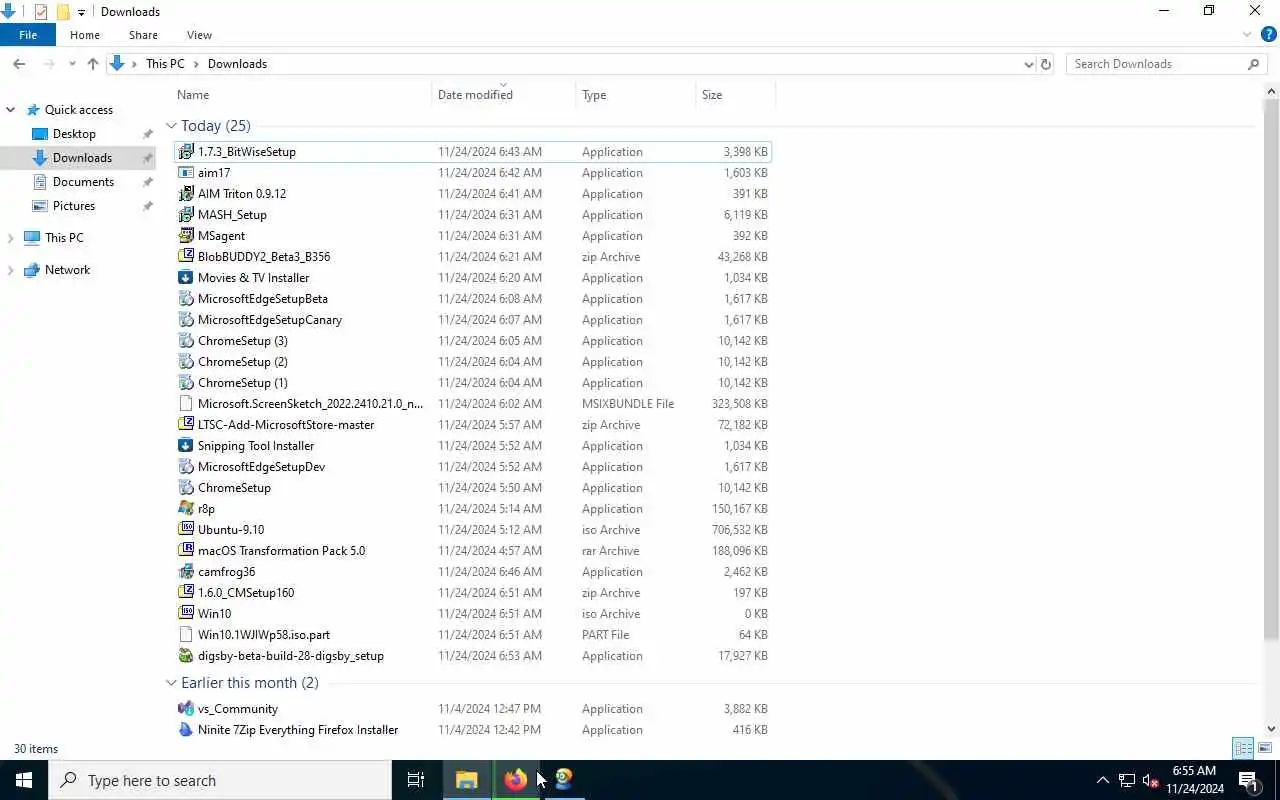Open the notification center
Image resolution: width=1280 pixels, height=800 pixels.
tap(1249, 780)
